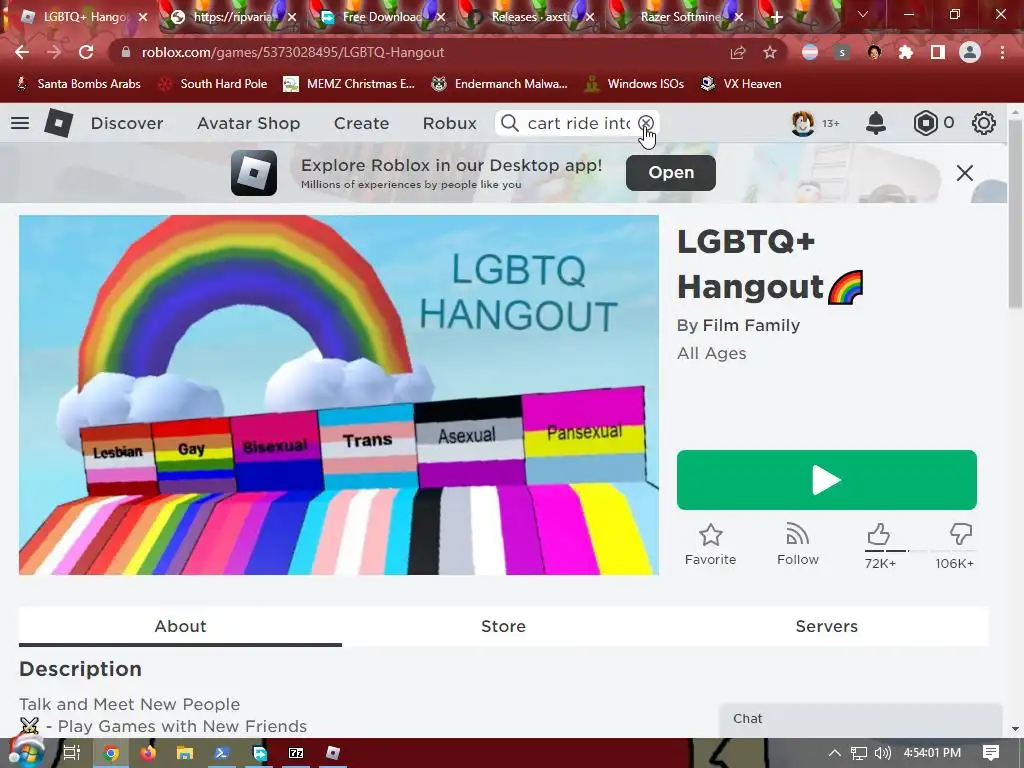1024x768 pixels.
Task: Open the avatar profile in Roblox header
Action: [803, 123]
